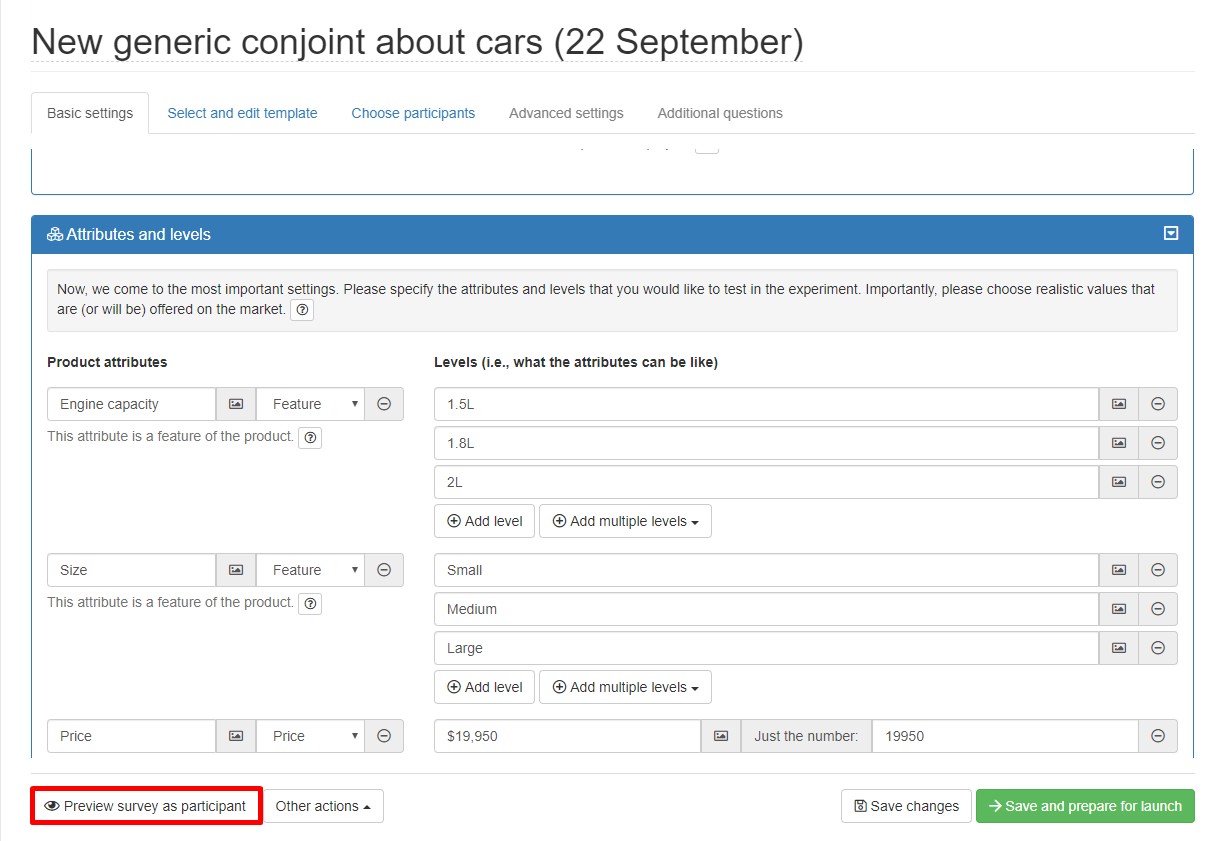The image size is (1223, 841).
Task: Open help for Engine capacity feature note
Action: pos(310,437)
